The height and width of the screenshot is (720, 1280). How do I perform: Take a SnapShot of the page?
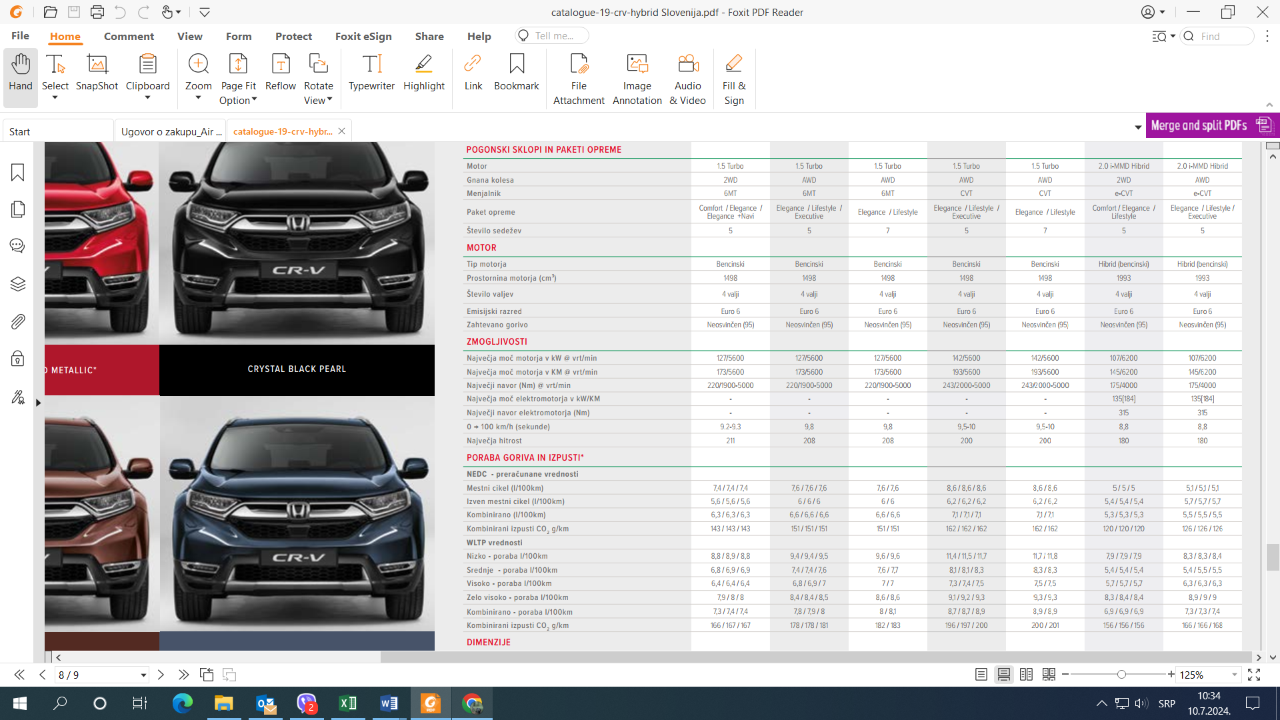click(97, 73)
